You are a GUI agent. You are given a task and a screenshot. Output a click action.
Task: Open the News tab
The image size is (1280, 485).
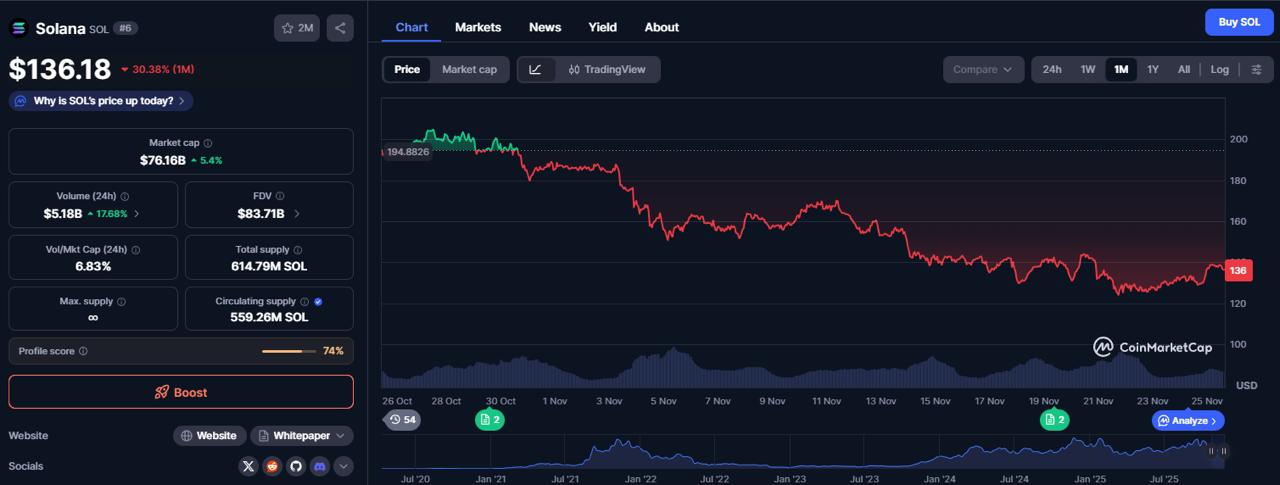[545, 27]
